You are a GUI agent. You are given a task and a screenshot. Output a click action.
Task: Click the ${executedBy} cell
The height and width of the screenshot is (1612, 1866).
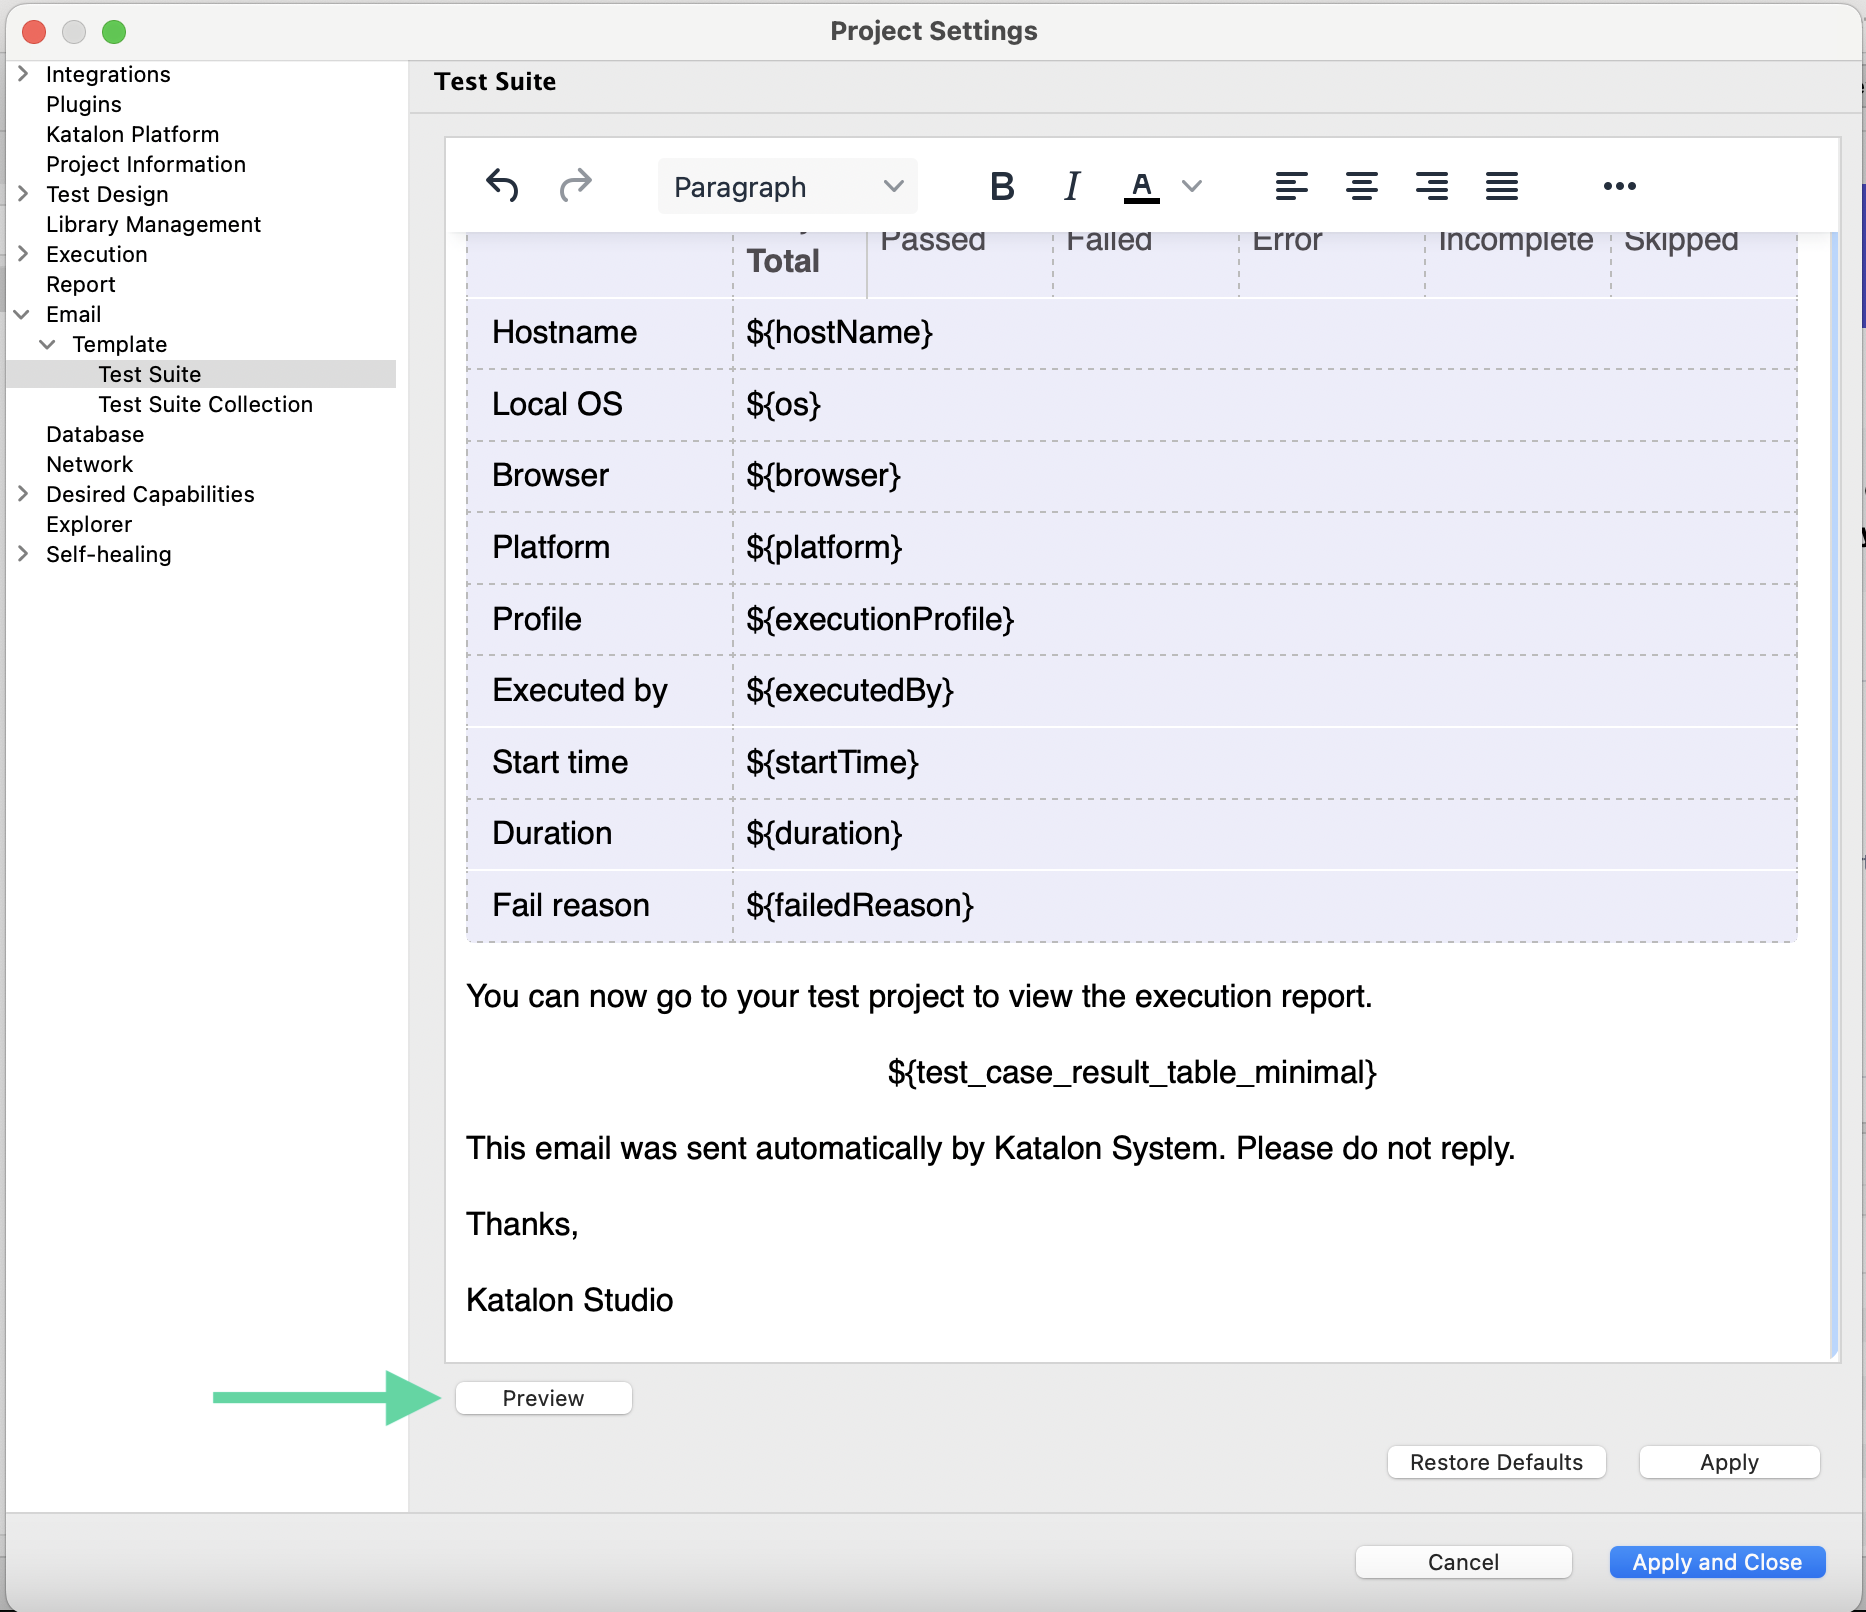coord(1264,691)
